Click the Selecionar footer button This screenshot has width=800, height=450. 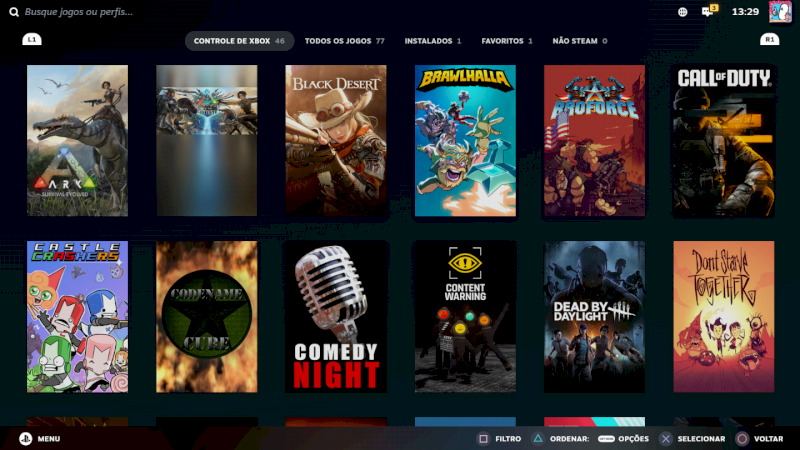click(x=701, y=439)
